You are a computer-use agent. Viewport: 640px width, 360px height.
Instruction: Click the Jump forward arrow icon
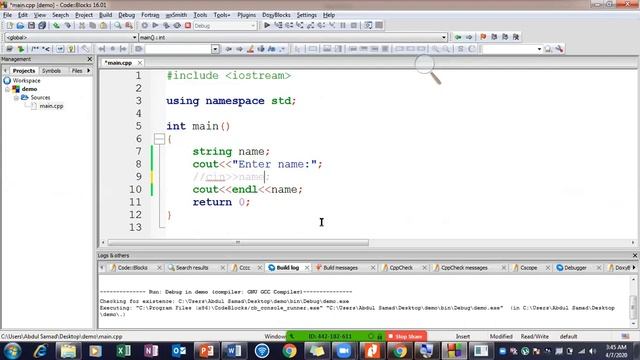(469, 37)
